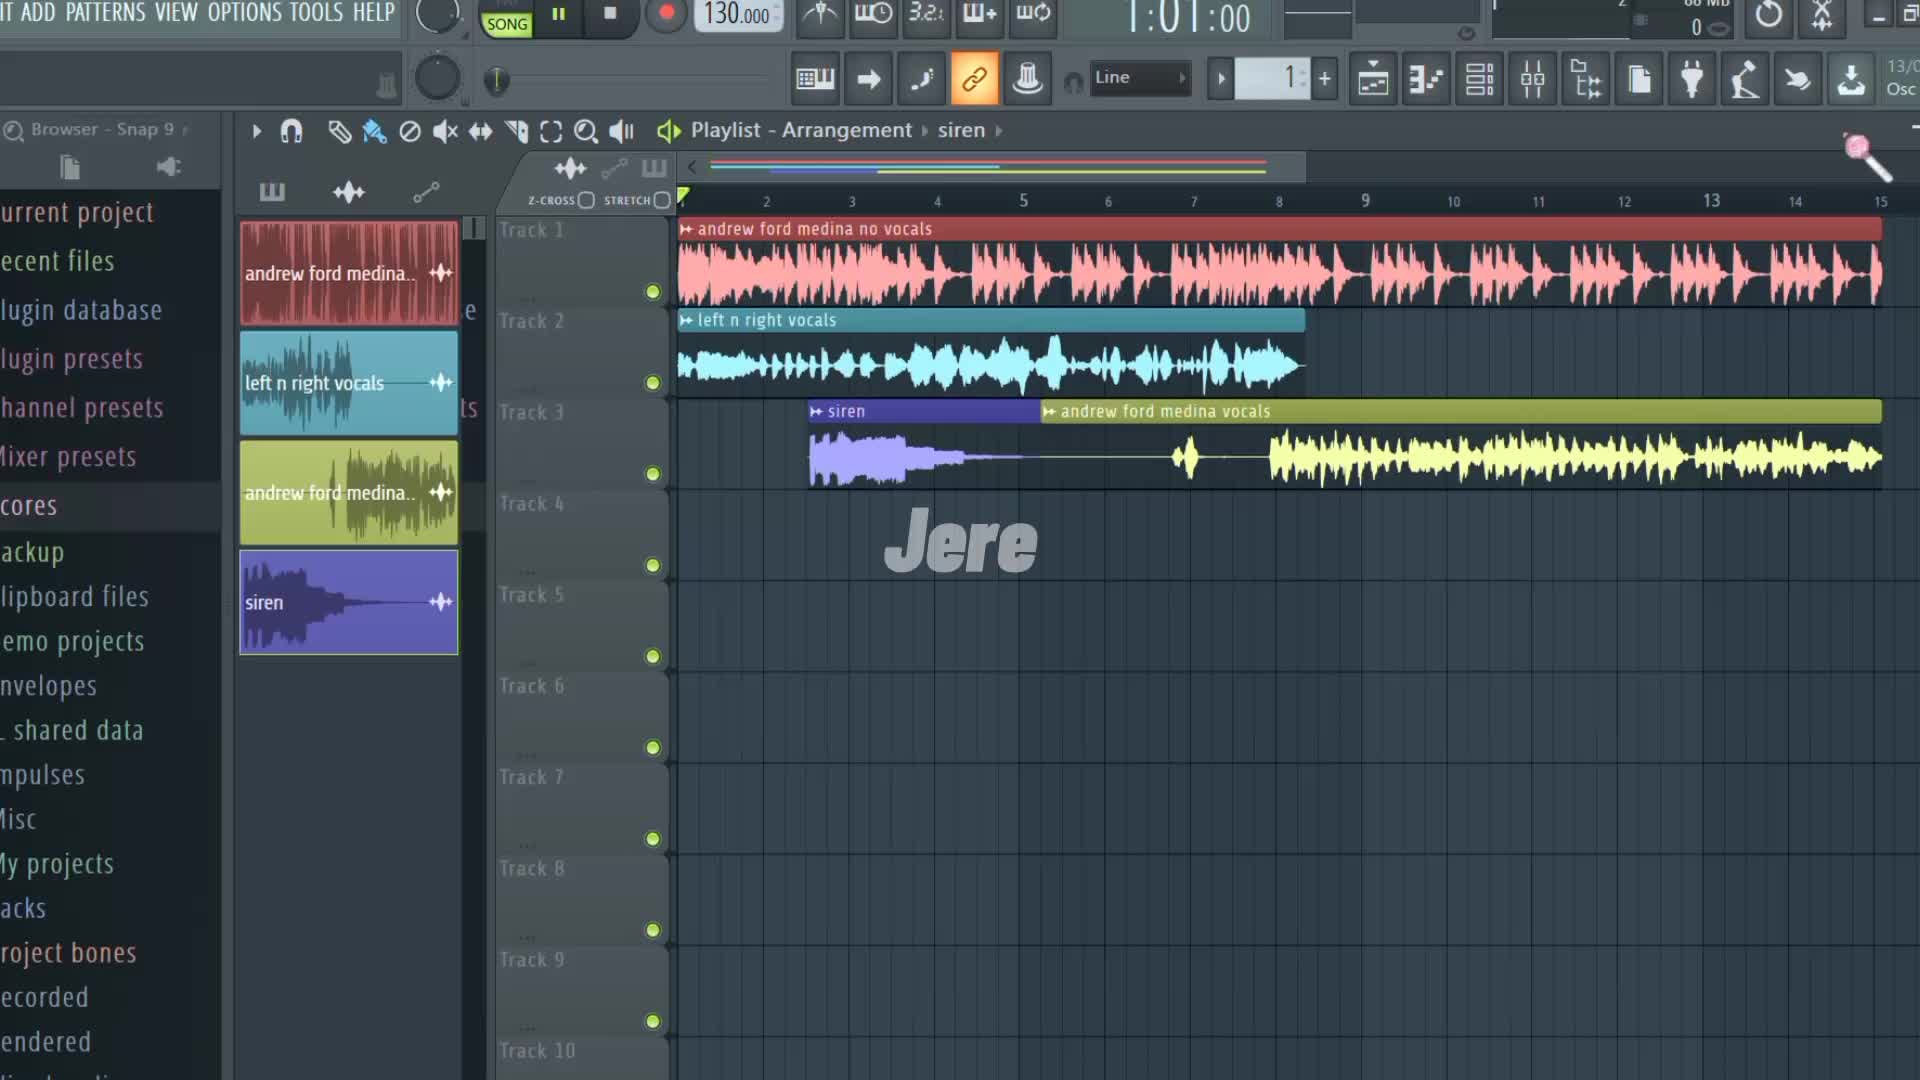The image size is (1920, 1080).
Task: Expand arrow after siren in playlist title
Action: [x=999, y=131]
